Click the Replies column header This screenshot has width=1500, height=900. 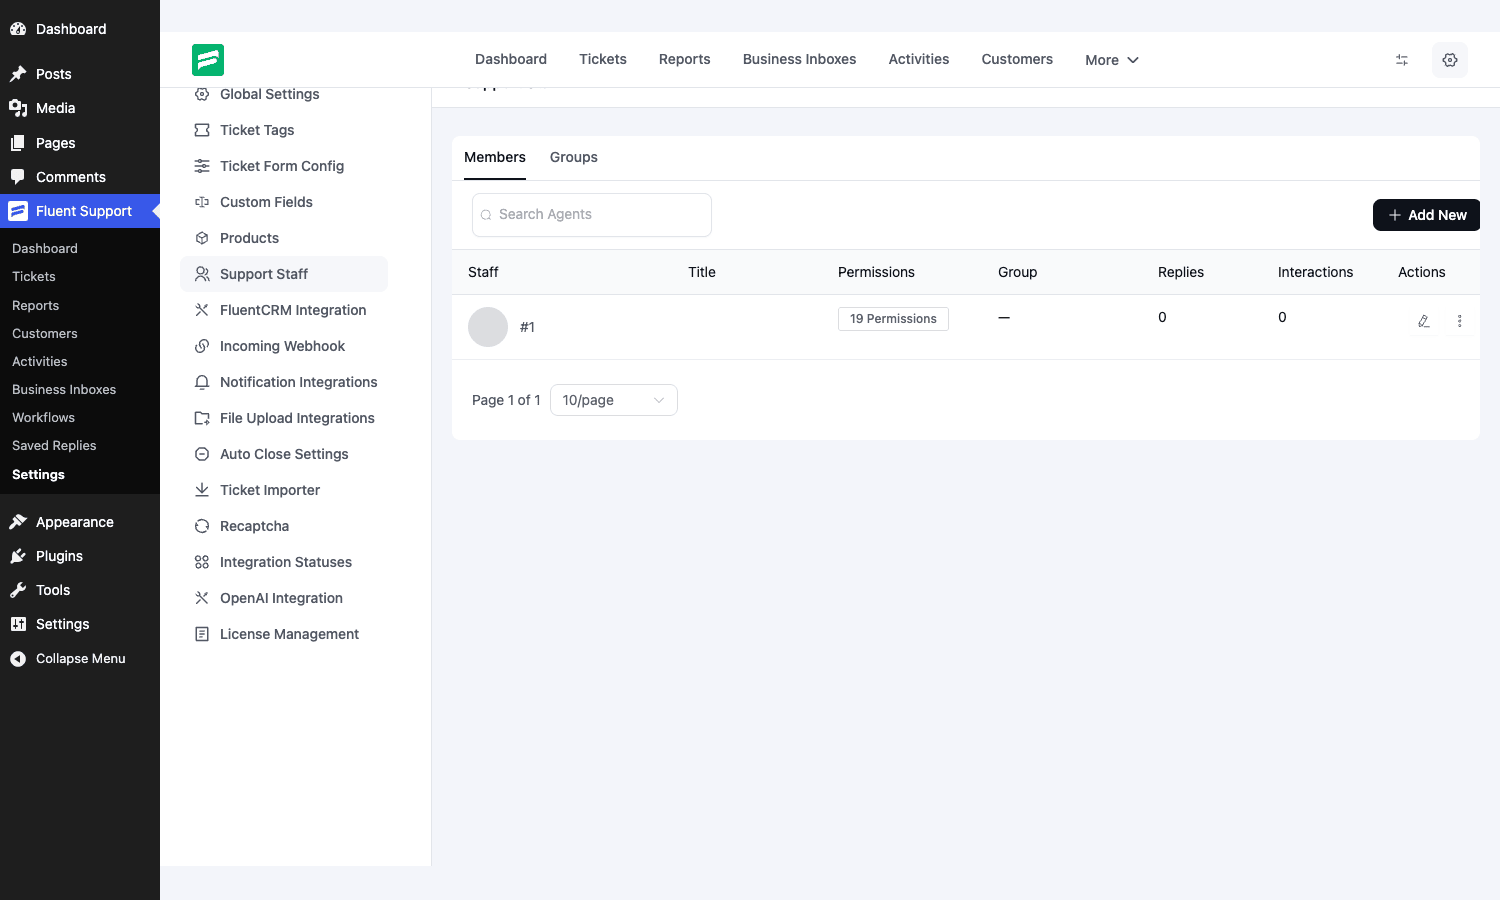tap(1181, 272)
